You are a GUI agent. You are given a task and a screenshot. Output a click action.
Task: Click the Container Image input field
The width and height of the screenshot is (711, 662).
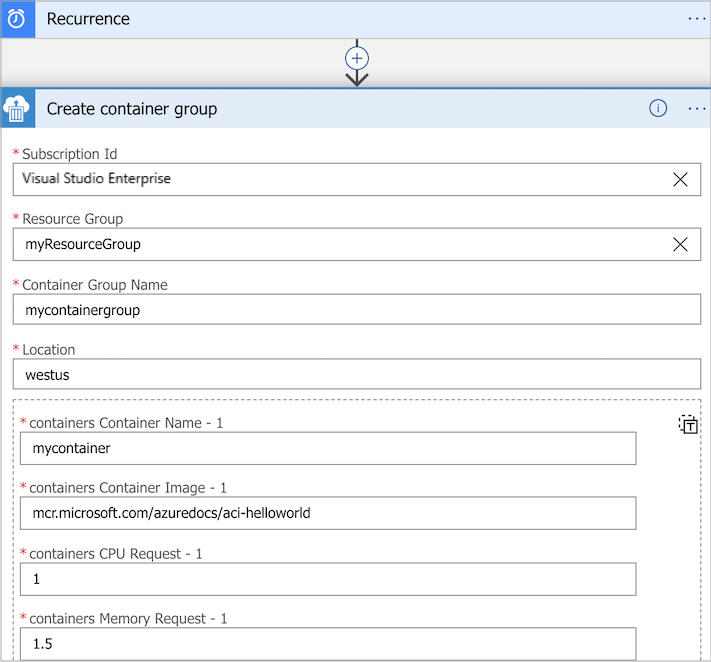pyautogui.click(x=328, y=513)
